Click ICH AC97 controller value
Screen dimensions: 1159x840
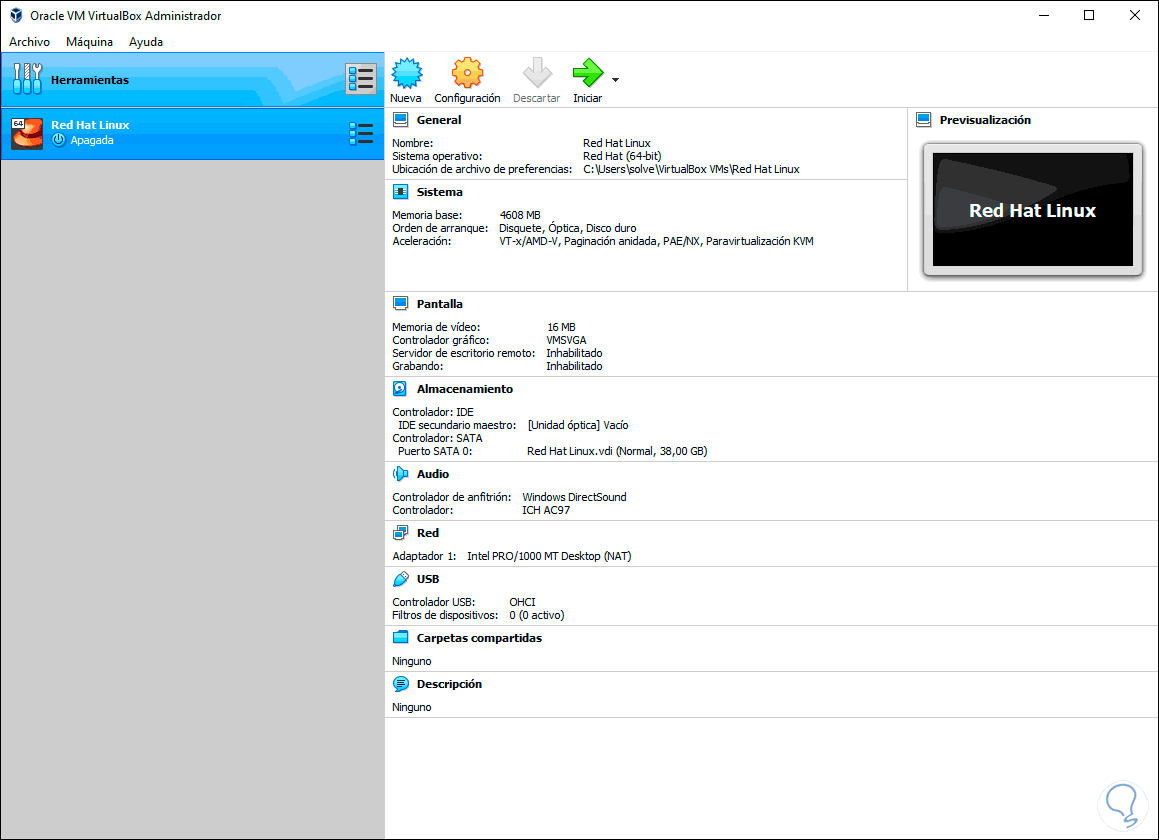(546, 510)
